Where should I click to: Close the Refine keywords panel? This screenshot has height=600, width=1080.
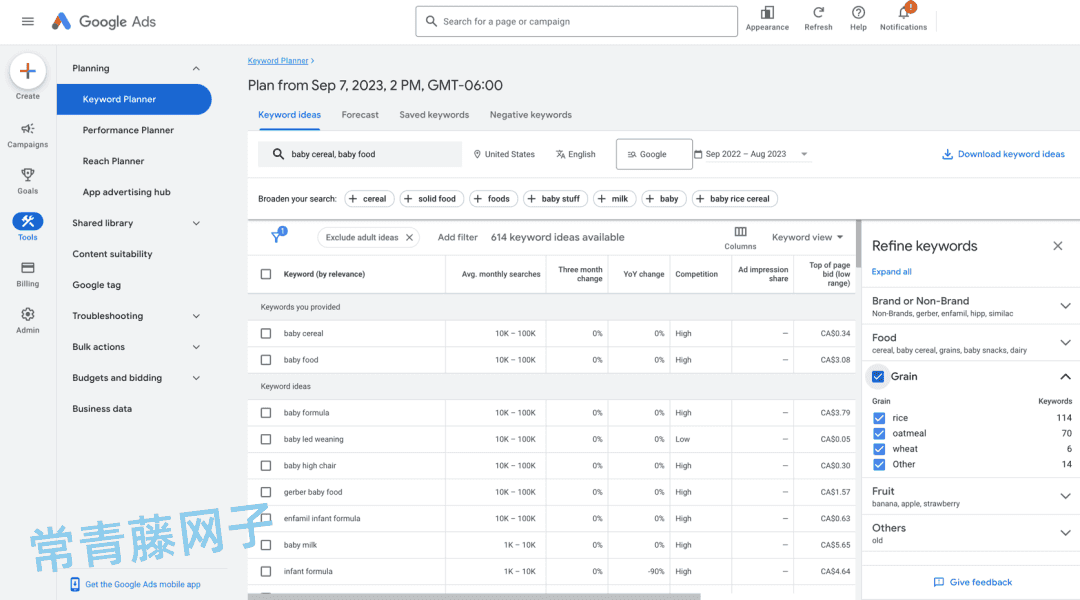pos(1058,246)
